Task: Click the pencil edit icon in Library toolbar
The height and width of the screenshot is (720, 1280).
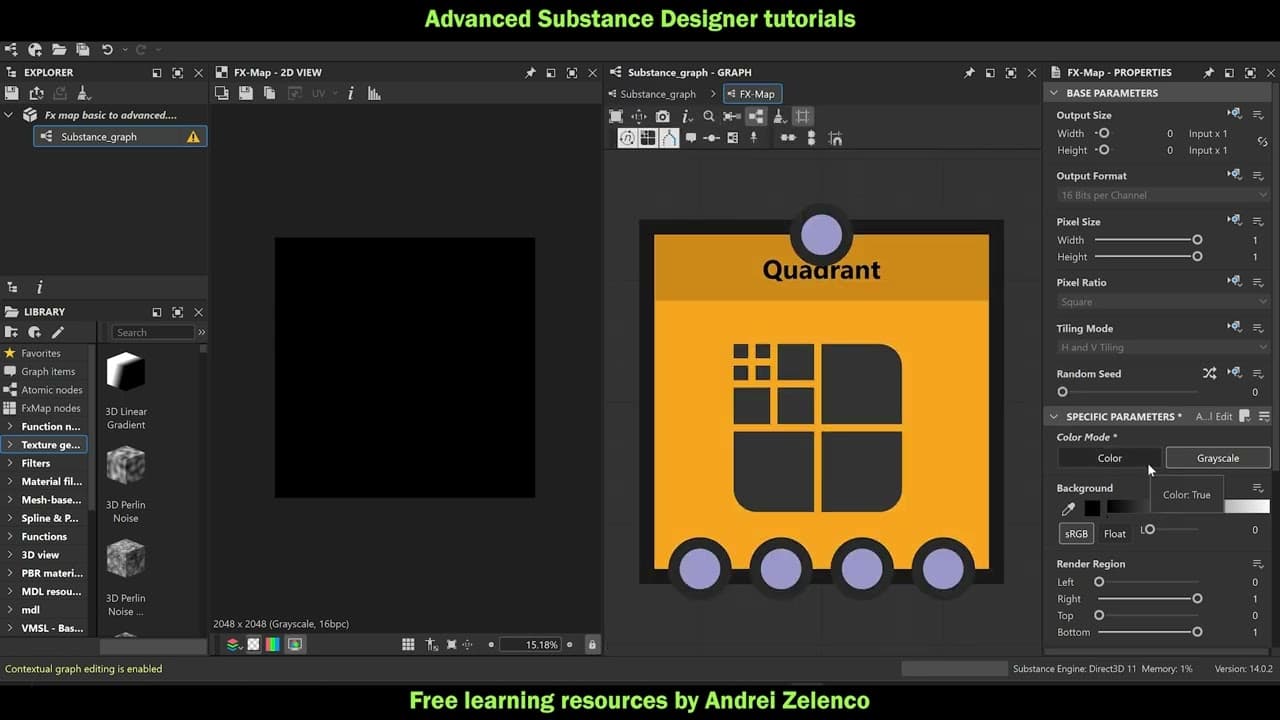Action: pyautogui.click(x=58, y=332)
